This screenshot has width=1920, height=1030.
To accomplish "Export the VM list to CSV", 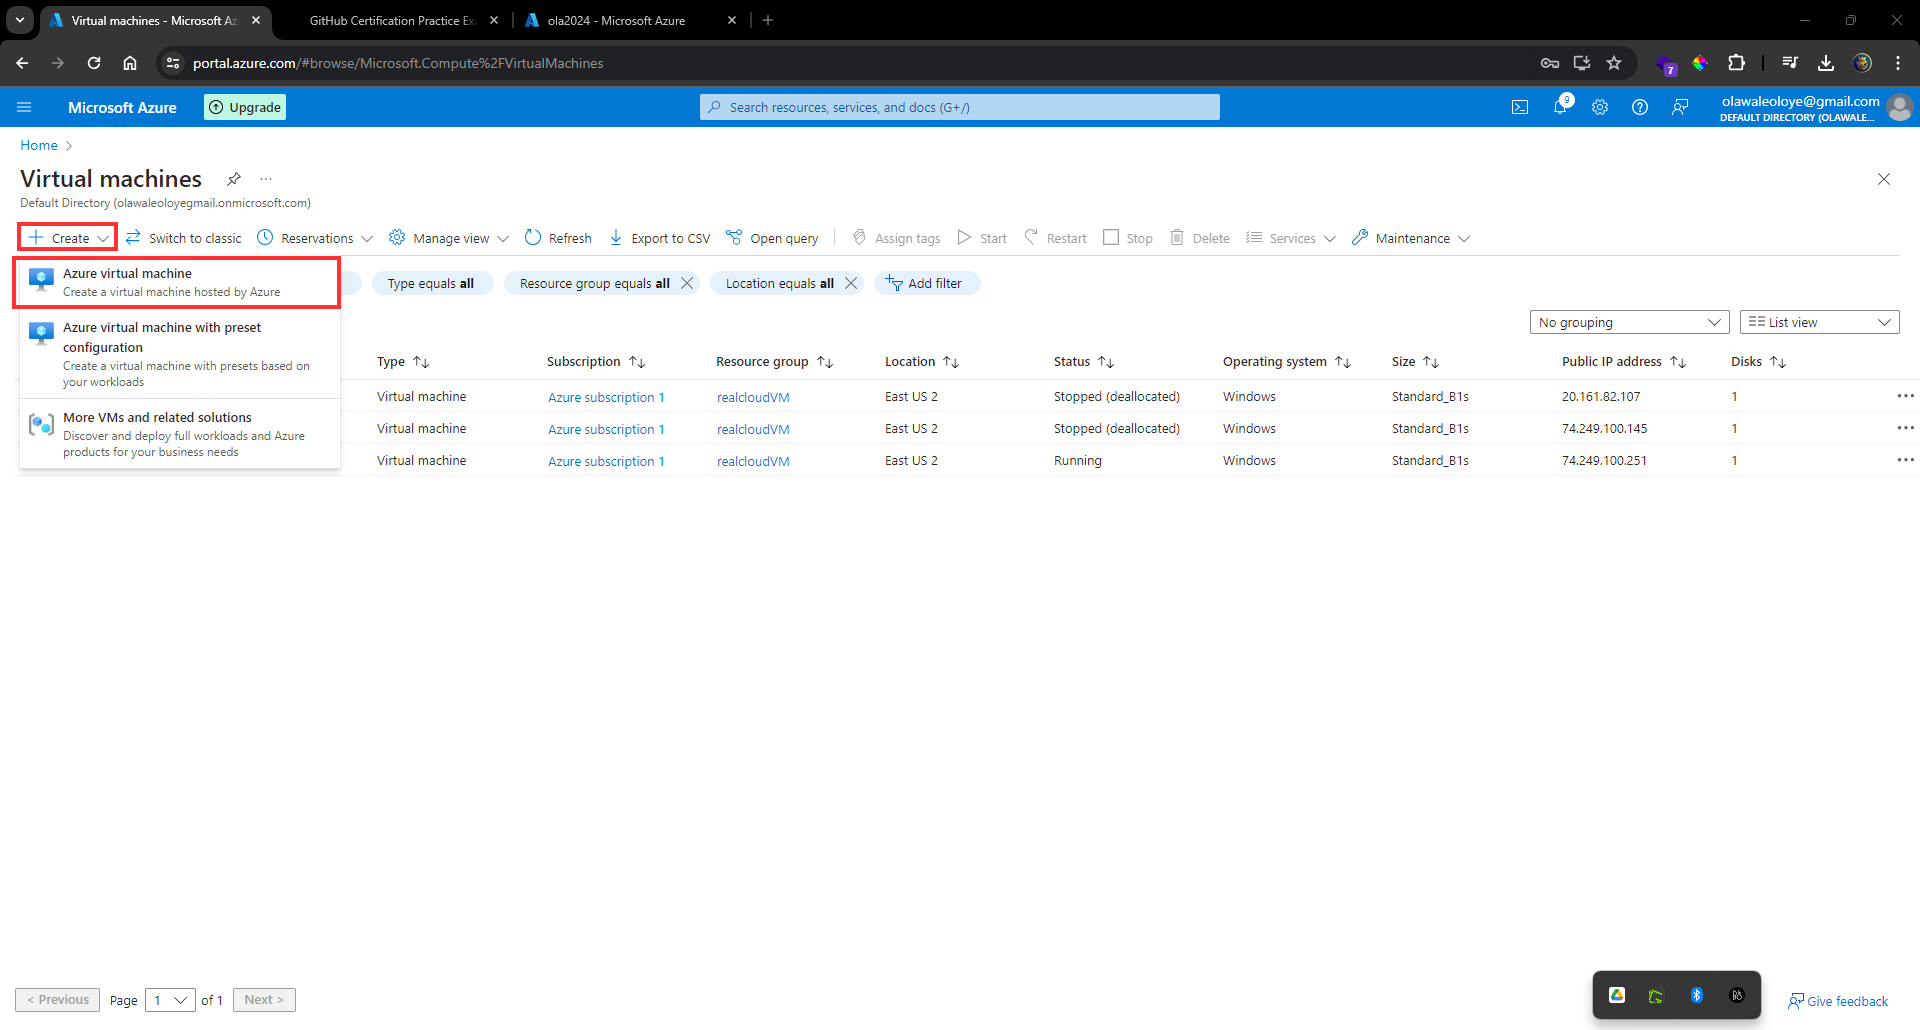I will pyautogui.click(x=659, y=237).
